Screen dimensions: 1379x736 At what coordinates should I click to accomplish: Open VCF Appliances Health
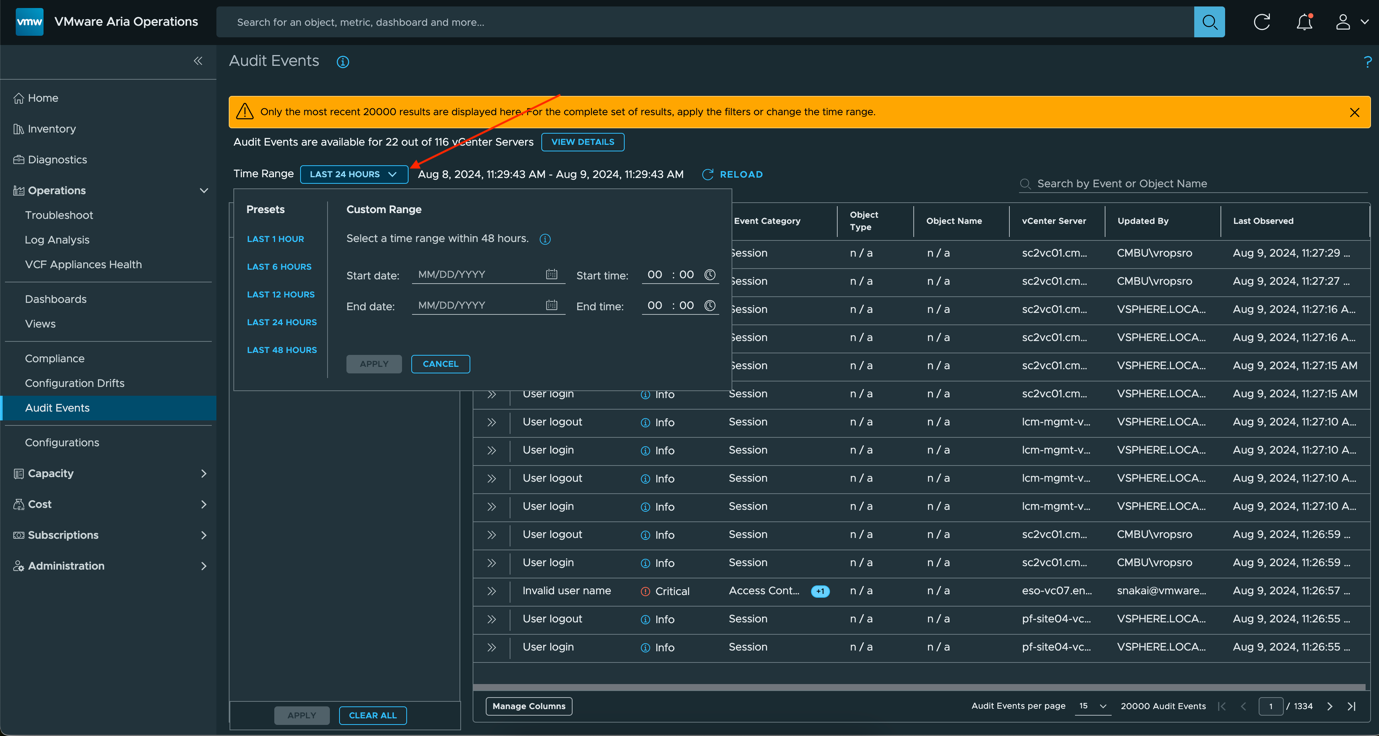tap(83, 264)
